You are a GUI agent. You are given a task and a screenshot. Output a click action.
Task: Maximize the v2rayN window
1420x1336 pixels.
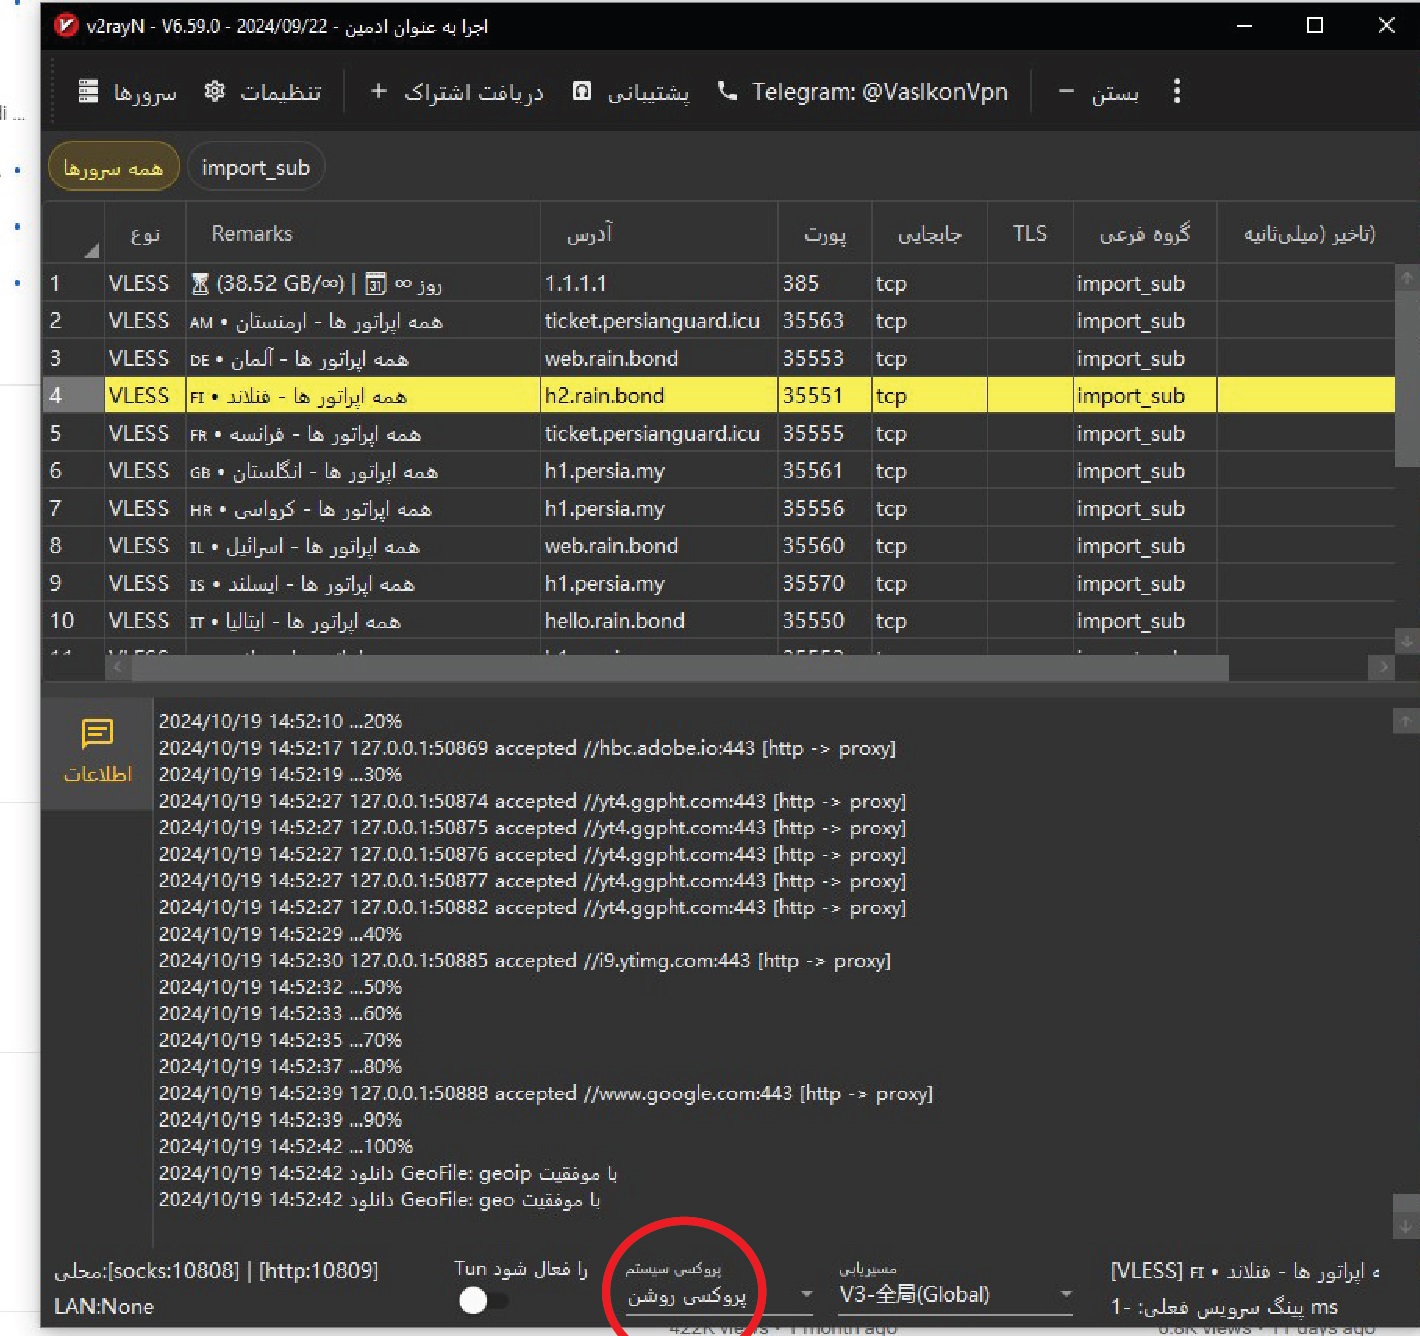(x=1315, y=25)
